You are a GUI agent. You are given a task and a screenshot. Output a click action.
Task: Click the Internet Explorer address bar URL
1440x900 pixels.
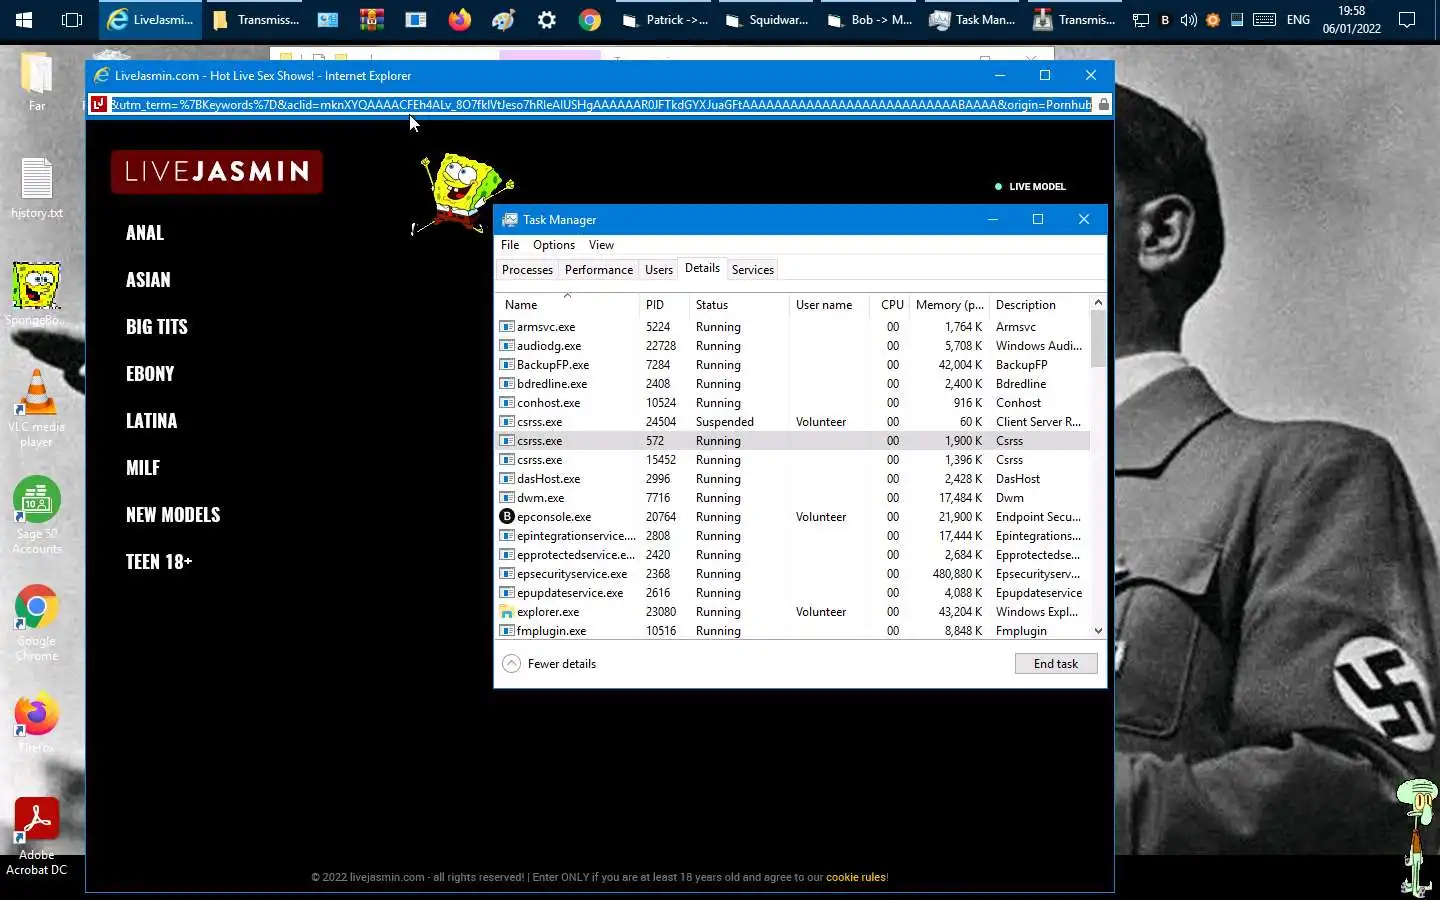click(x=601, y=104)
